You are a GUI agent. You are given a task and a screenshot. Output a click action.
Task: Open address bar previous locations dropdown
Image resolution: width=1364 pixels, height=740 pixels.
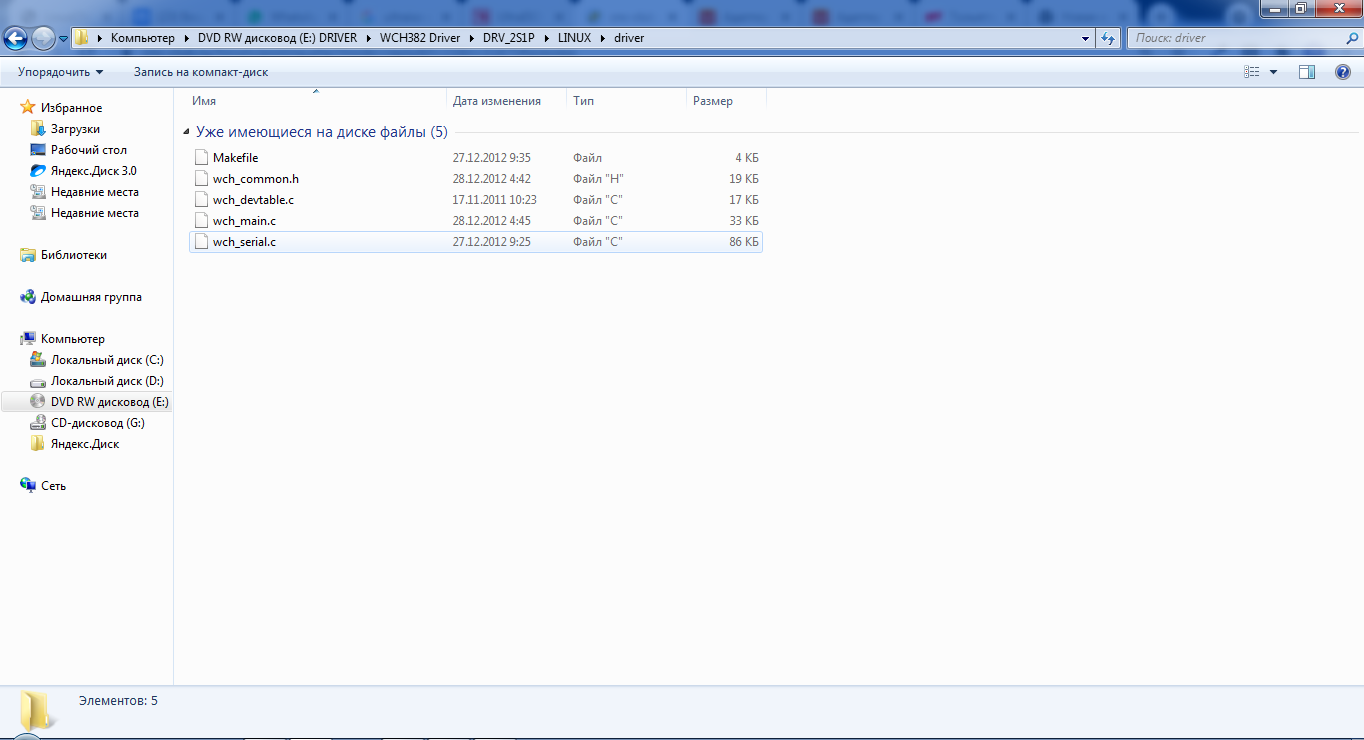pyautogui.click(x=1086, y=38)
